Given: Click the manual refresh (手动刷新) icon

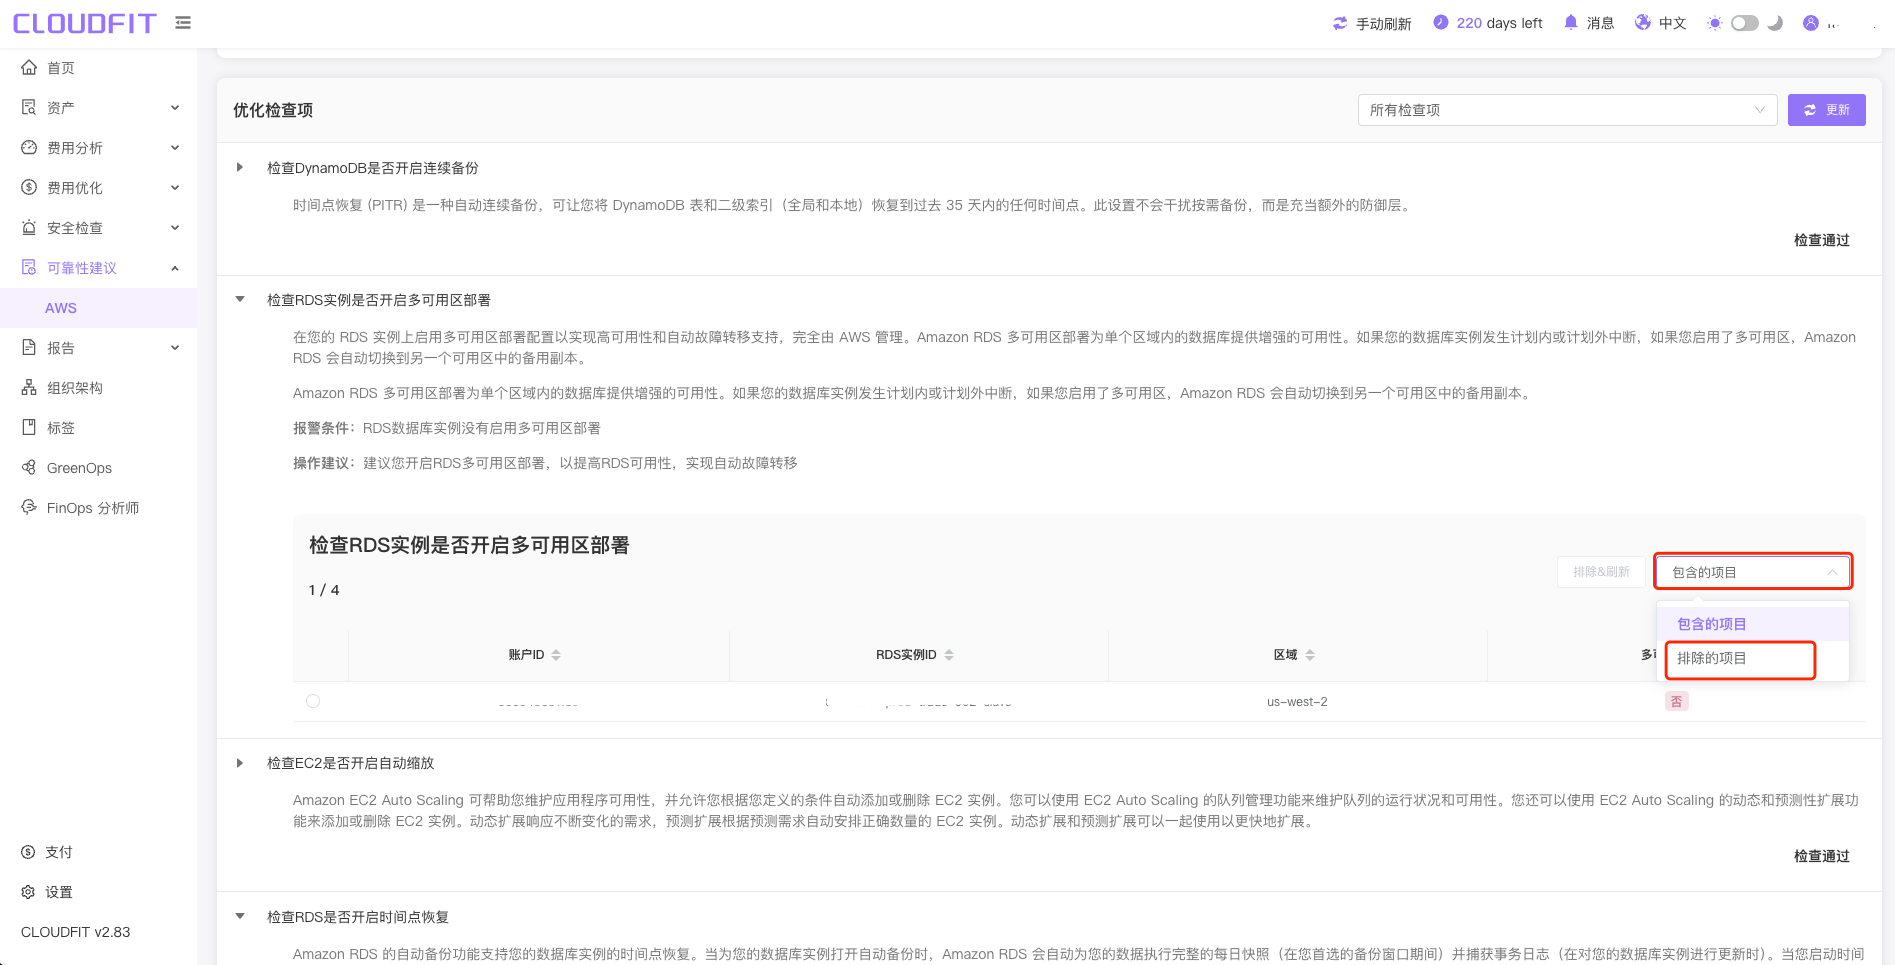Looking at the screenshot, I should point(1340,23).
